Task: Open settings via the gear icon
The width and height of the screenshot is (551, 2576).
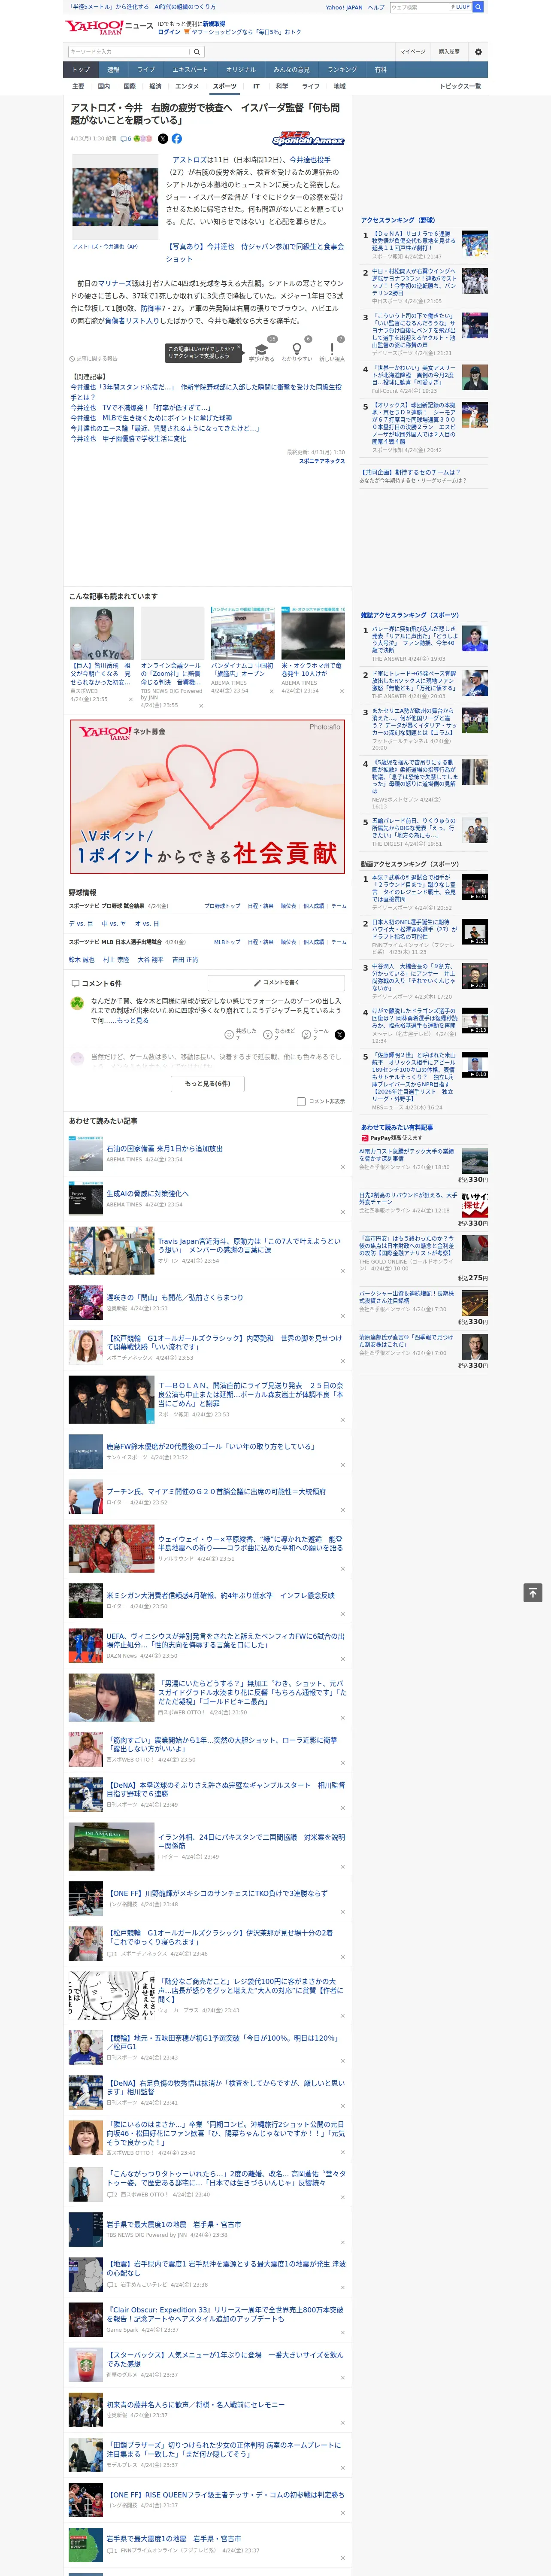Action: tap(478, 51)
